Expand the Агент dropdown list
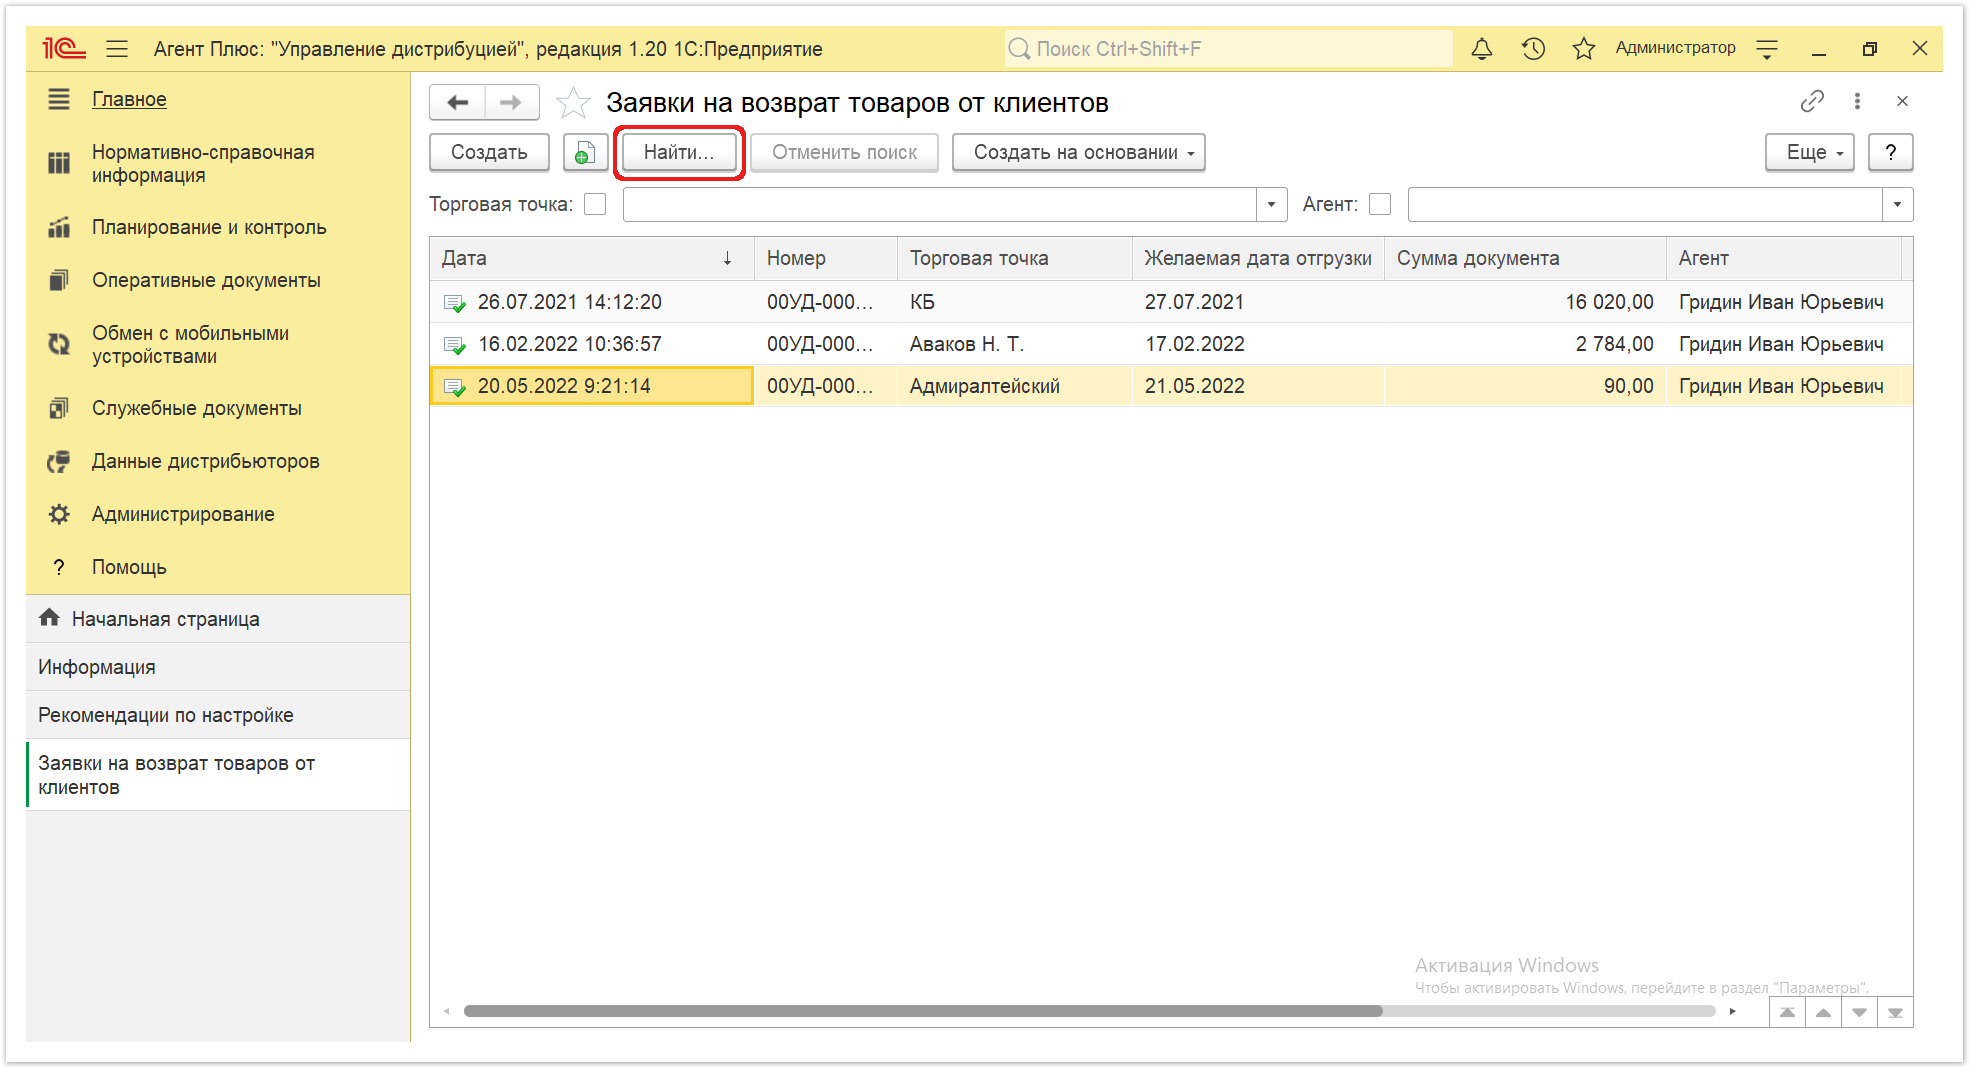The image size is (1969, 1068). 1897,204
